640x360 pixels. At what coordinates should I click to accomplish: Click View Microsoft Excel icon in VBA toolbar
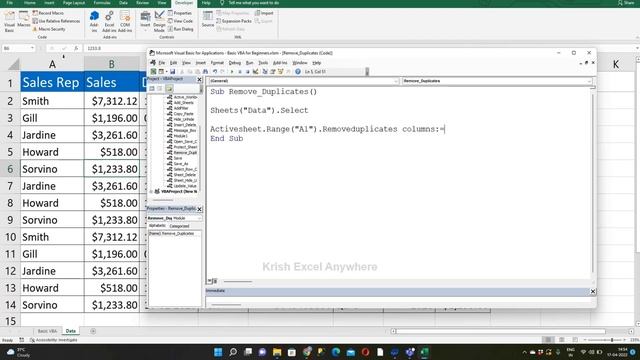point(153,71)
